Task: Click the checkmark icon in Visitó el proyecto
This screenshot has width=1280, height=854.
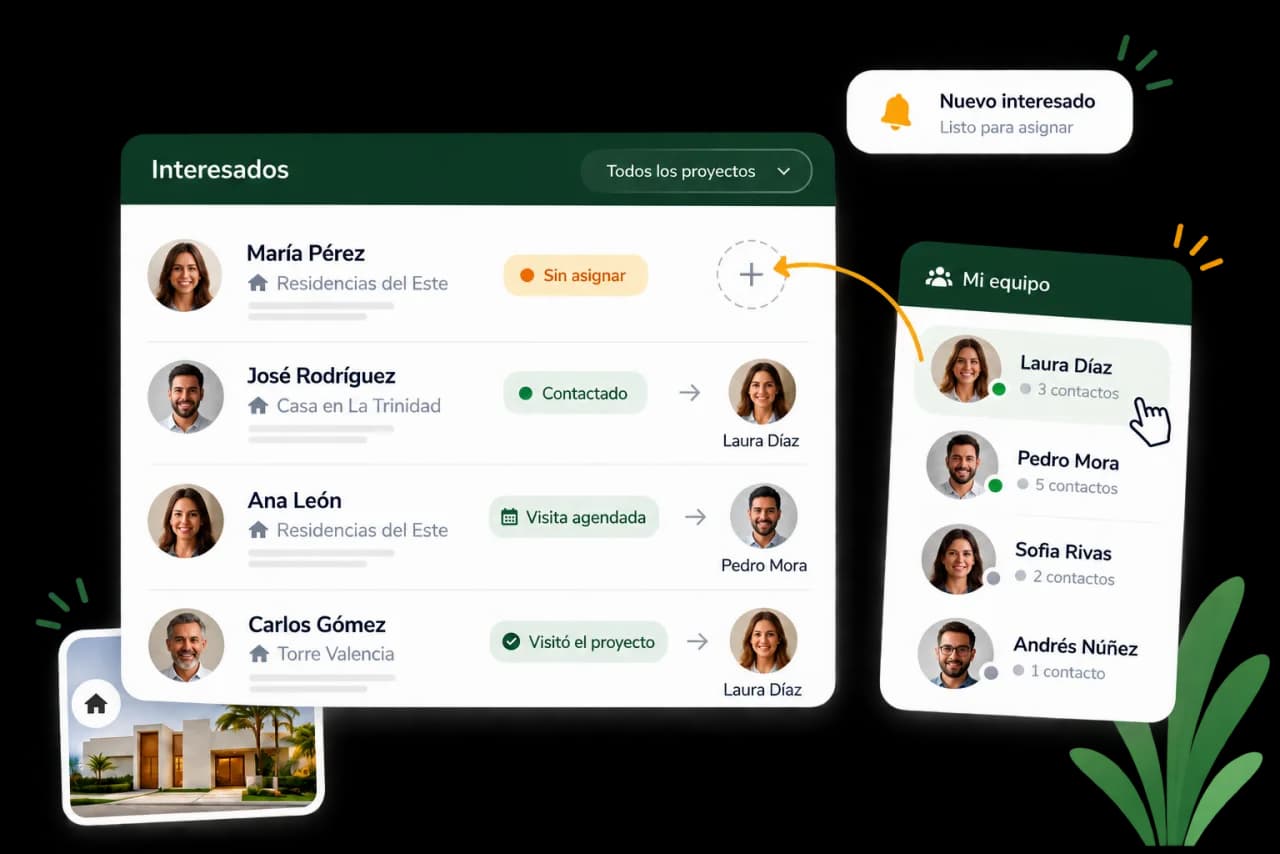Action: tap(511, 641)
